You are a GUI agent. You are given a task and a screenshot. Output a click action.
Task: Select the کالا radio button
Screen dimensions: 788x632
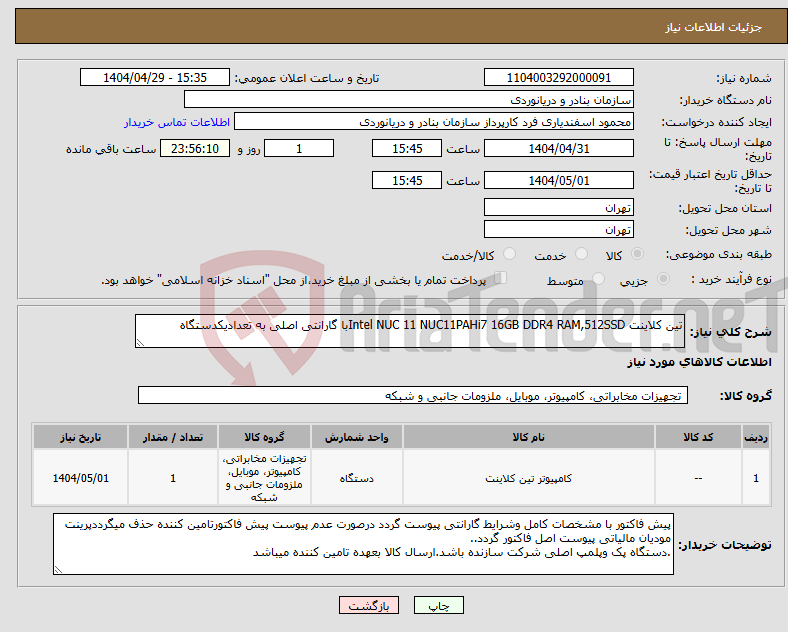coord(637,254)
